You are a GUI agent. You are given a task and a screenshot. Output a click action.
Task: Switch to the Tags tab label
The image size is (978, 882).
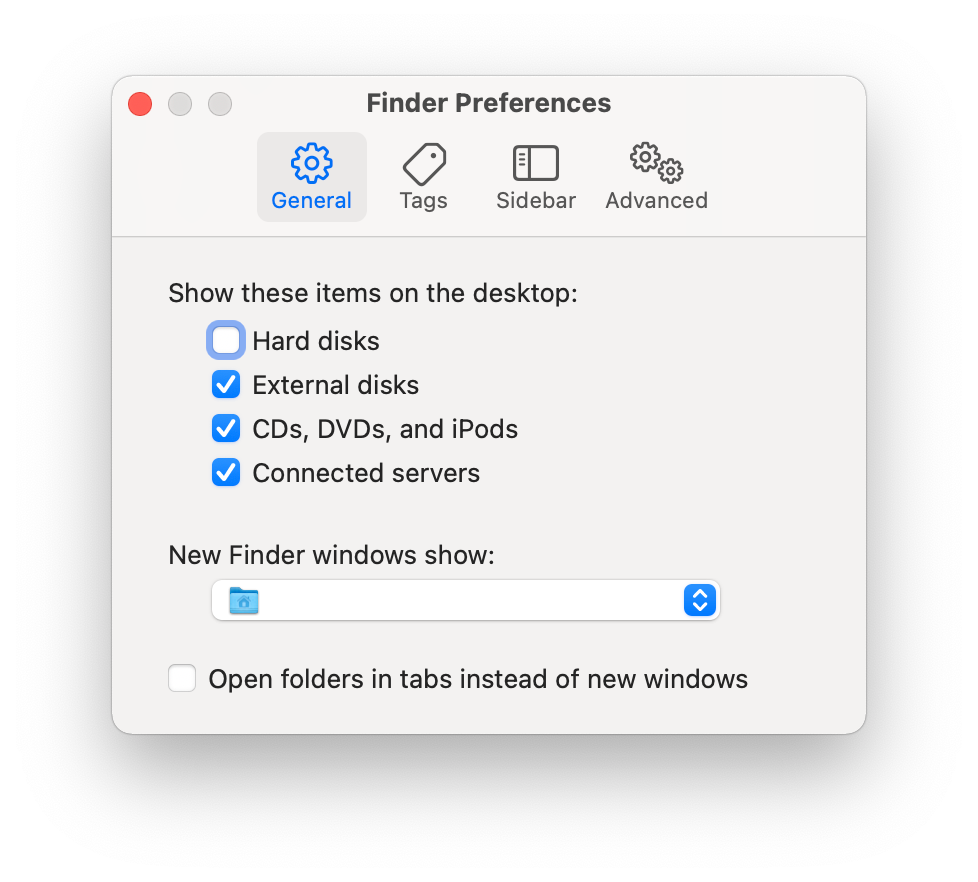[424, 201]
